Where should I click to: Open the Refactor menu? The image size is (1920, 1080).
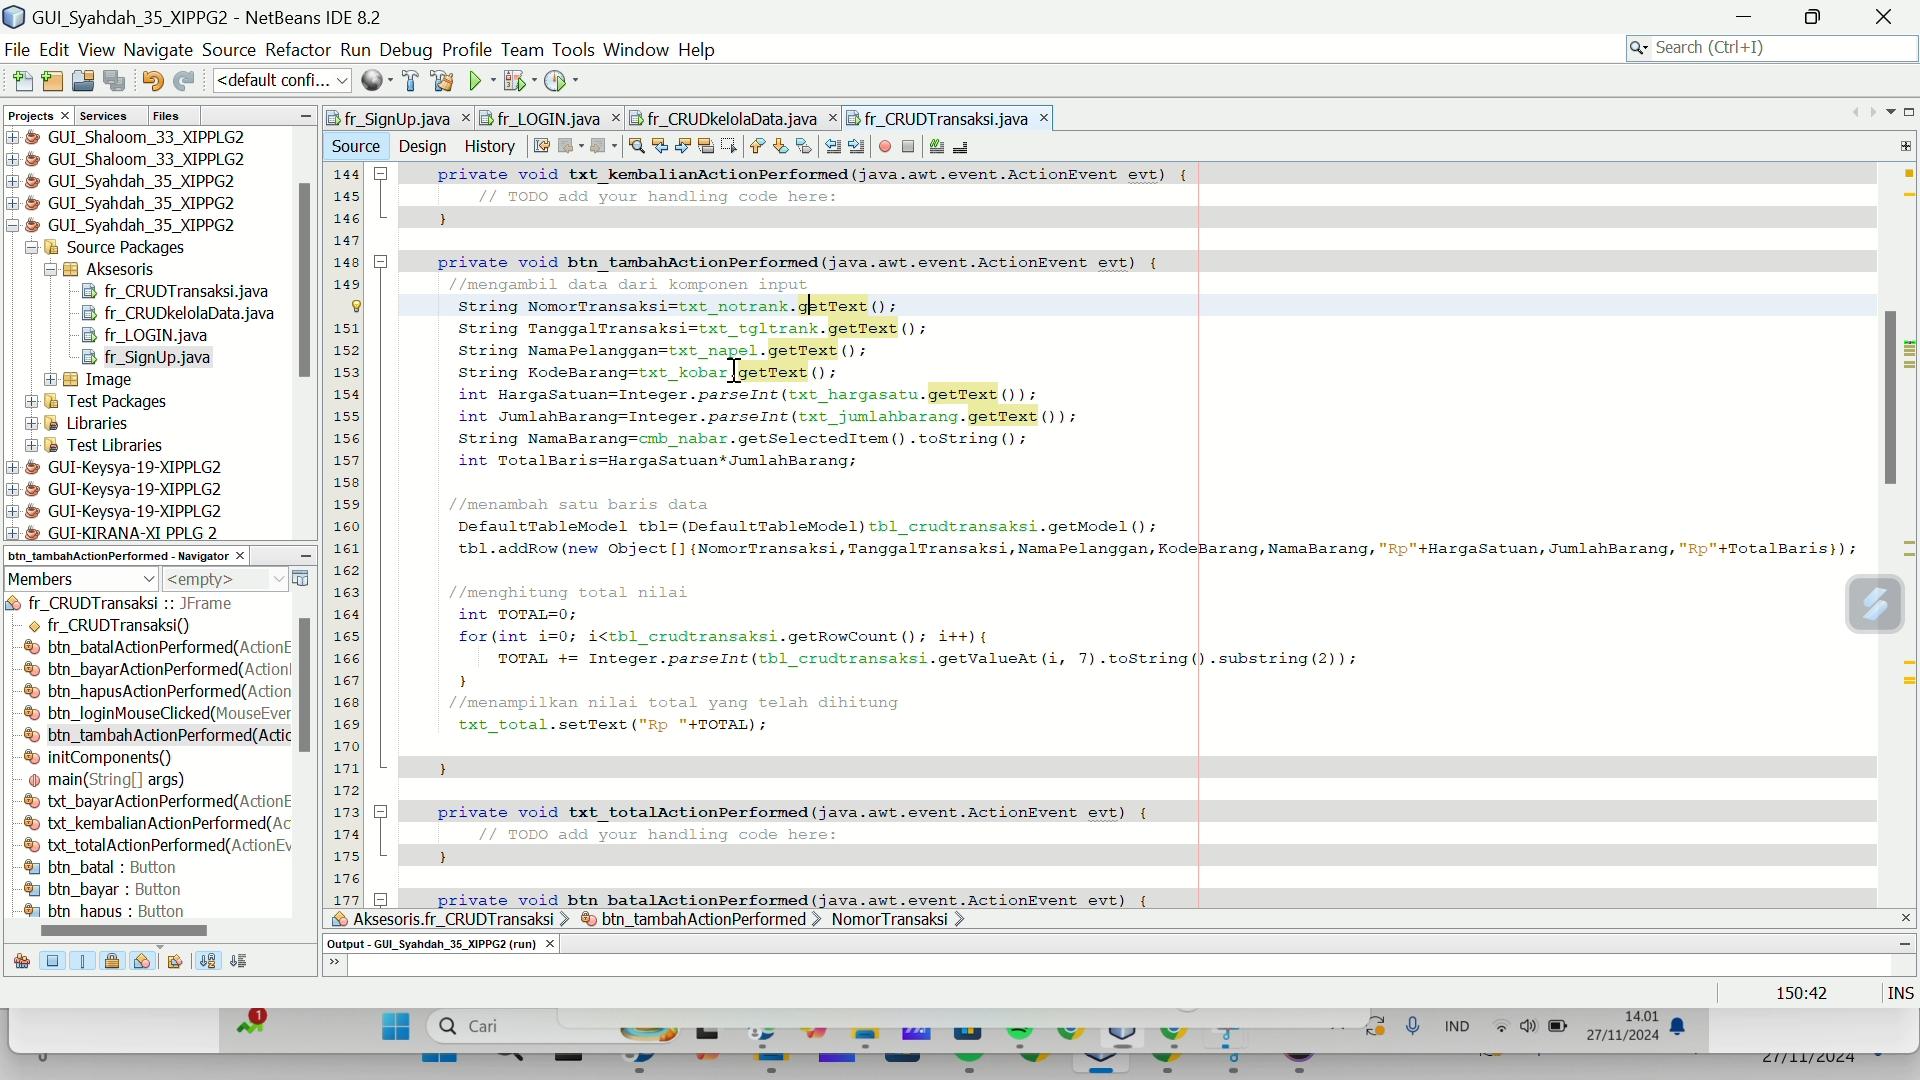pos(297,50)
